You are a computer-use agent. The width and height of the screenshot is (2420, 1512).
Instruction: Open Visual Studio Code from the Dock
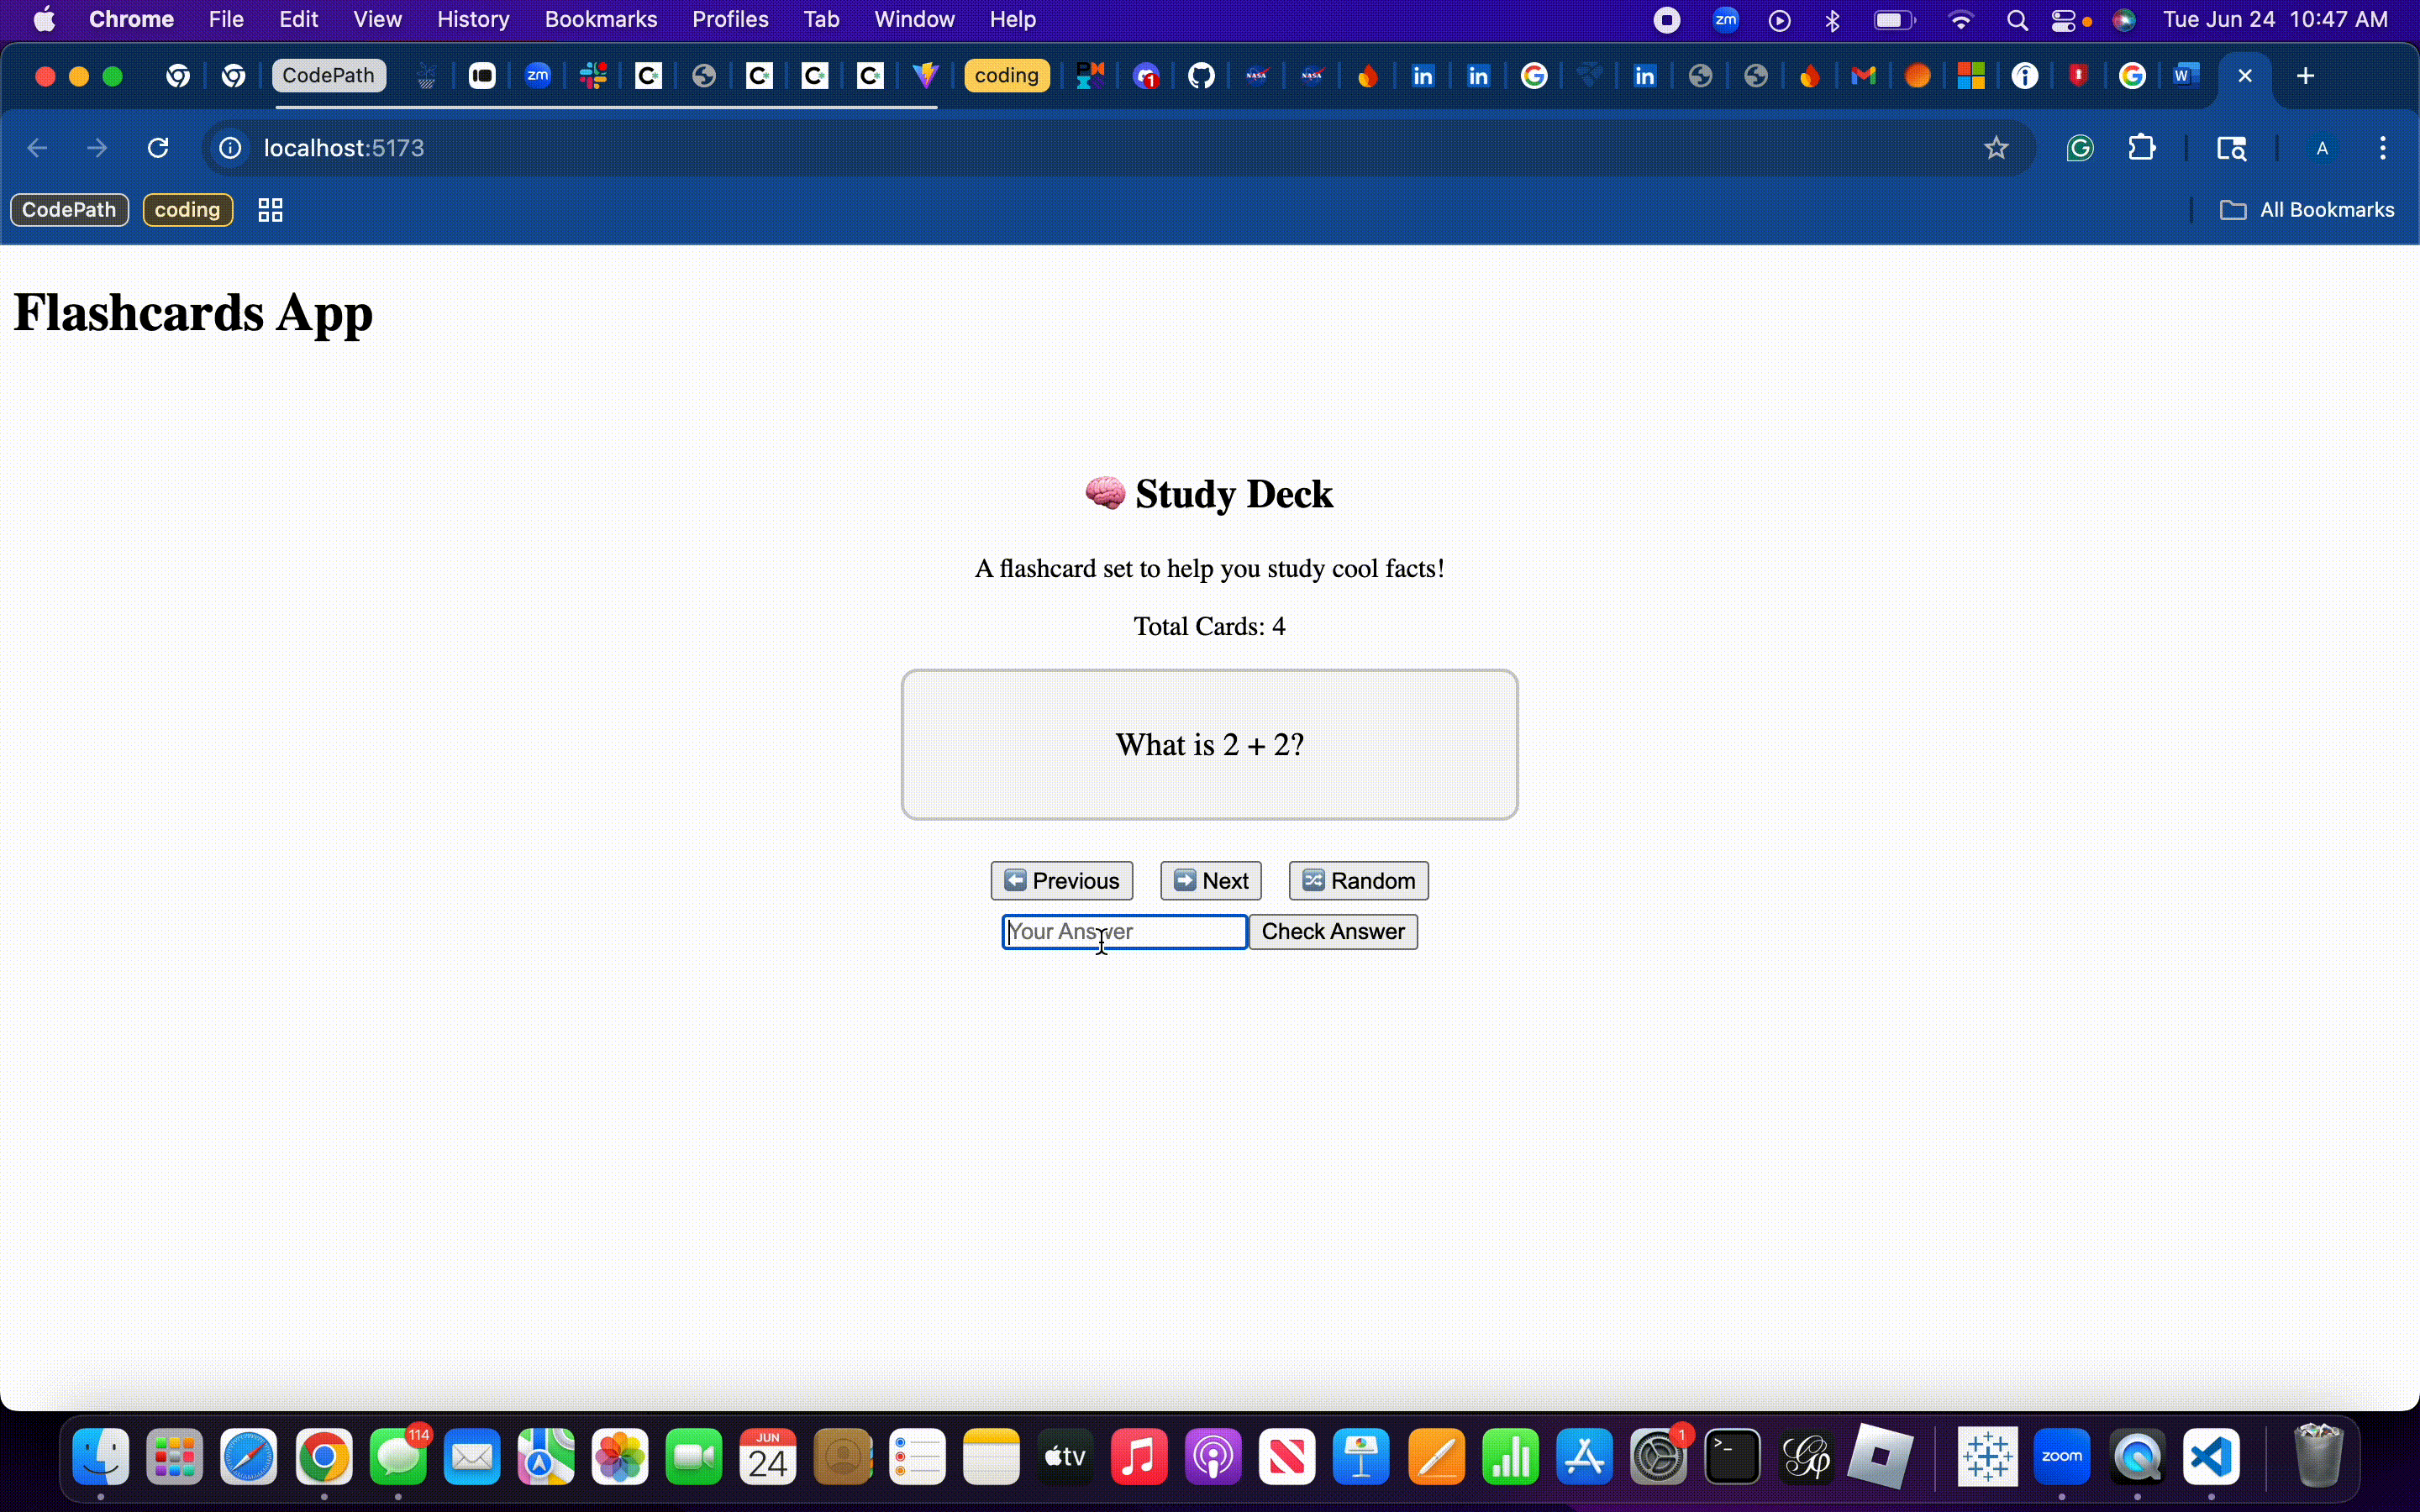coord(2210,1456)
